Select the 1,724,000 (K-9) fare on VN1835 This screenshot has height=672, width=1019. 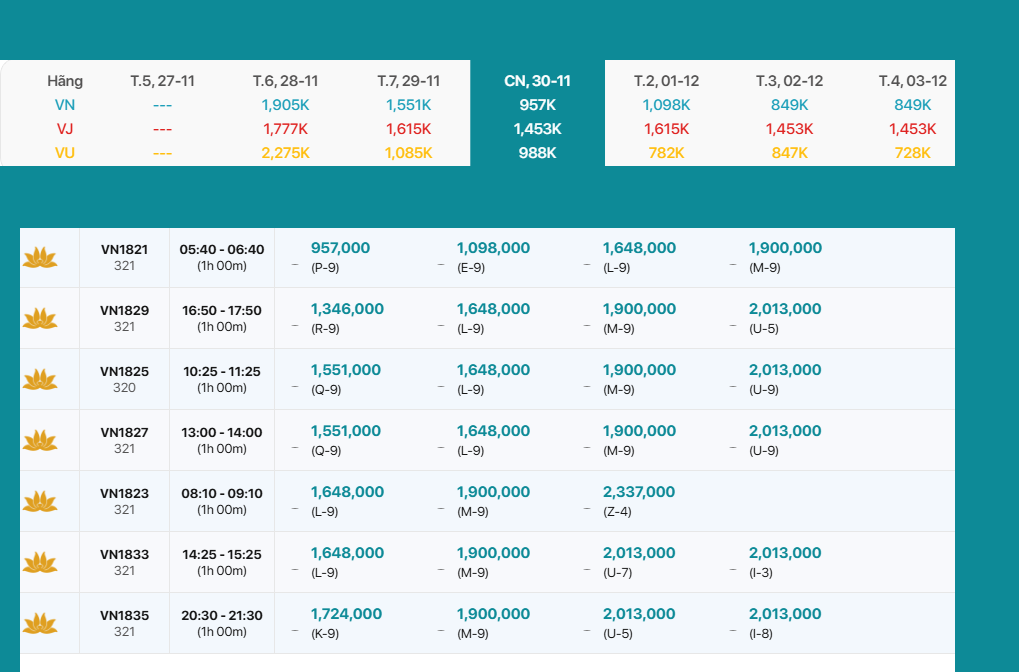click(x=346, y=615)
